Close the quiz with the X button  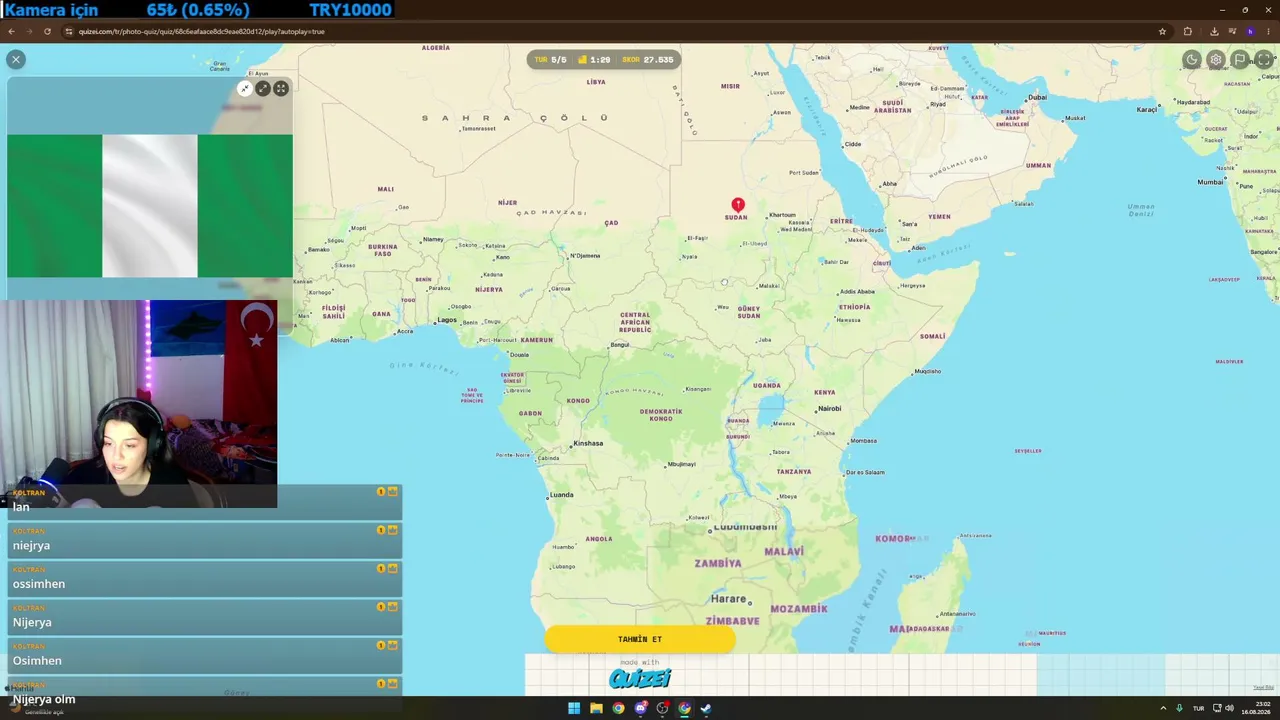click(x=16, y=60)
